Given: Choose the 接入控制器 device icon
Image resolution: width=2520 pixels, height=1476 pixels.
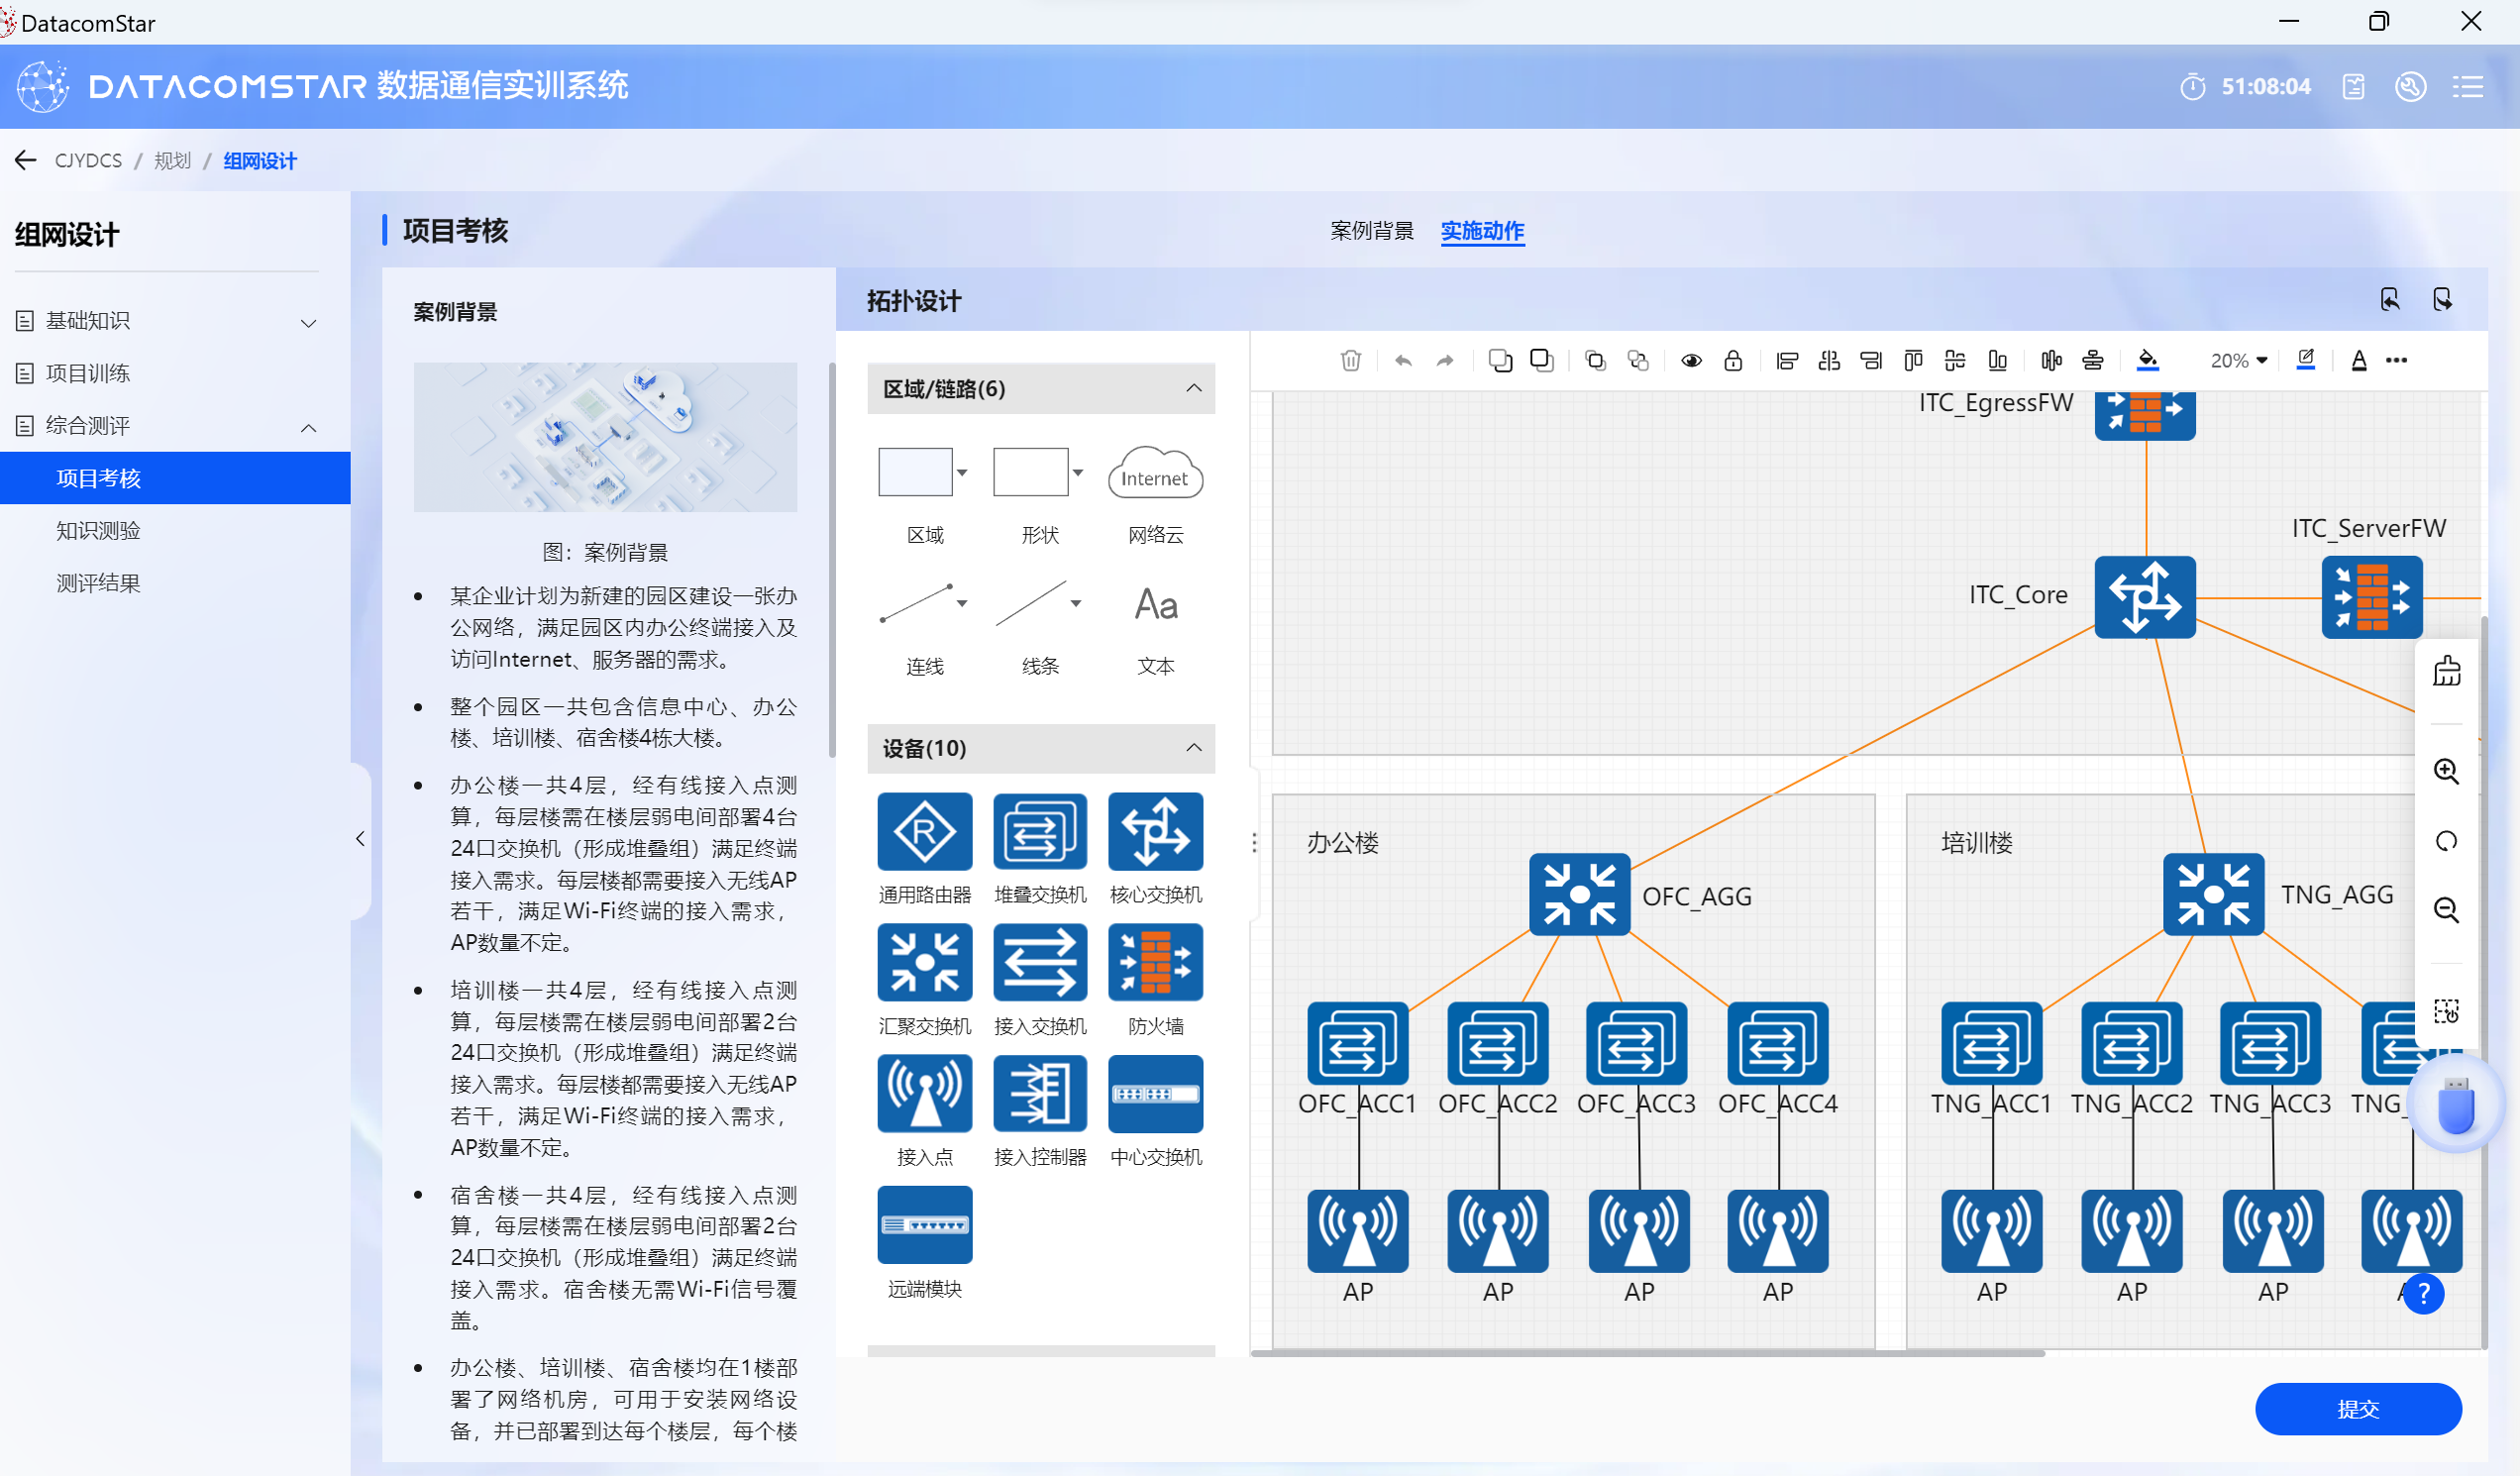Looking at the screenshot, I should click(1040, 1095).
